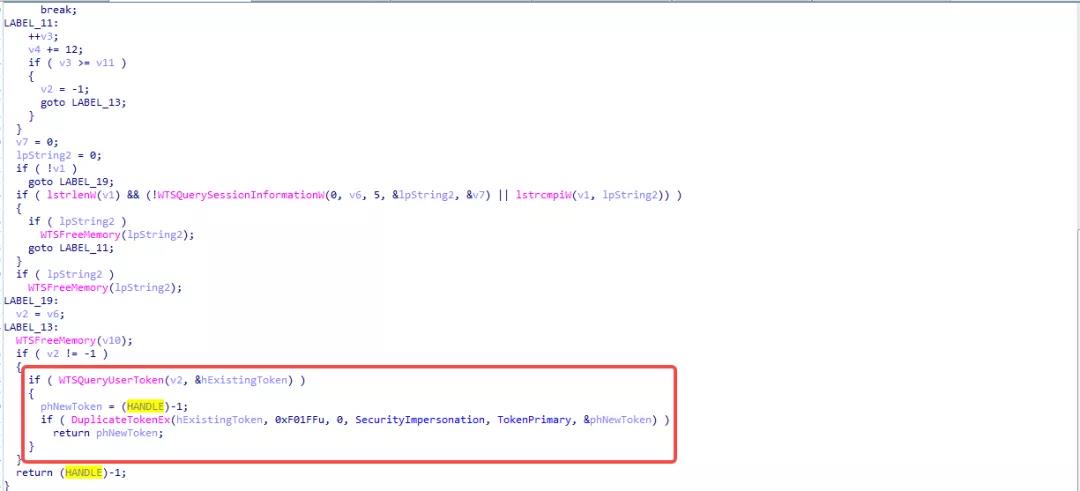Click the v7 = 0 assignment
Screen dimensions: 1080x491
click(38, 141)
